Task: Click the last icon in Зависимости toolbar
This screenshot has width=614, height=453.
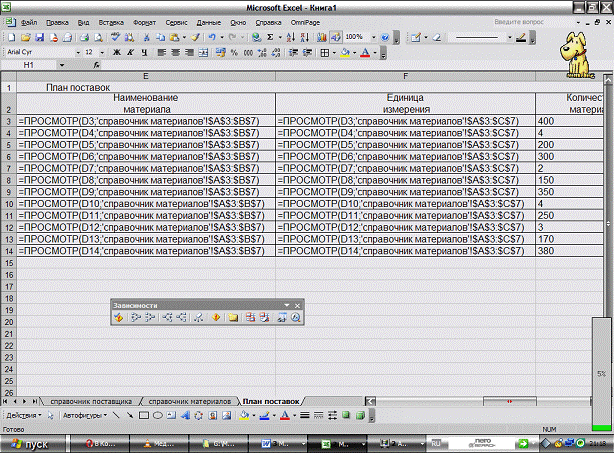Action: (x=296, y=318)
